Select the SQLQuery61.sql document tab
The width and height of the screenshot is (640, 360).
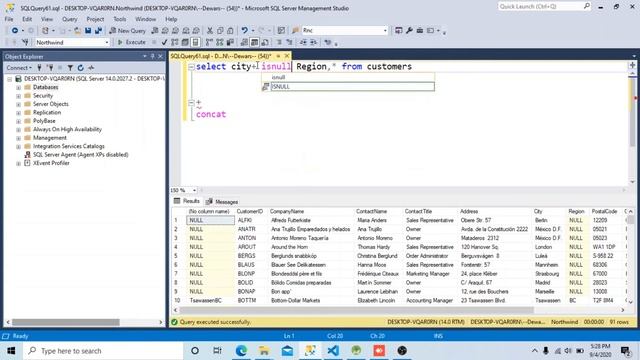coord(221,56)
